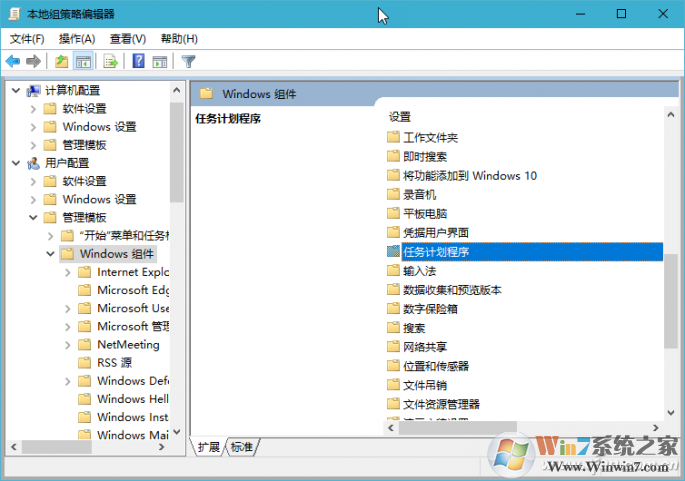Click the 平板电脑 folder icon
685x481 pixels.
click(393, 213)
